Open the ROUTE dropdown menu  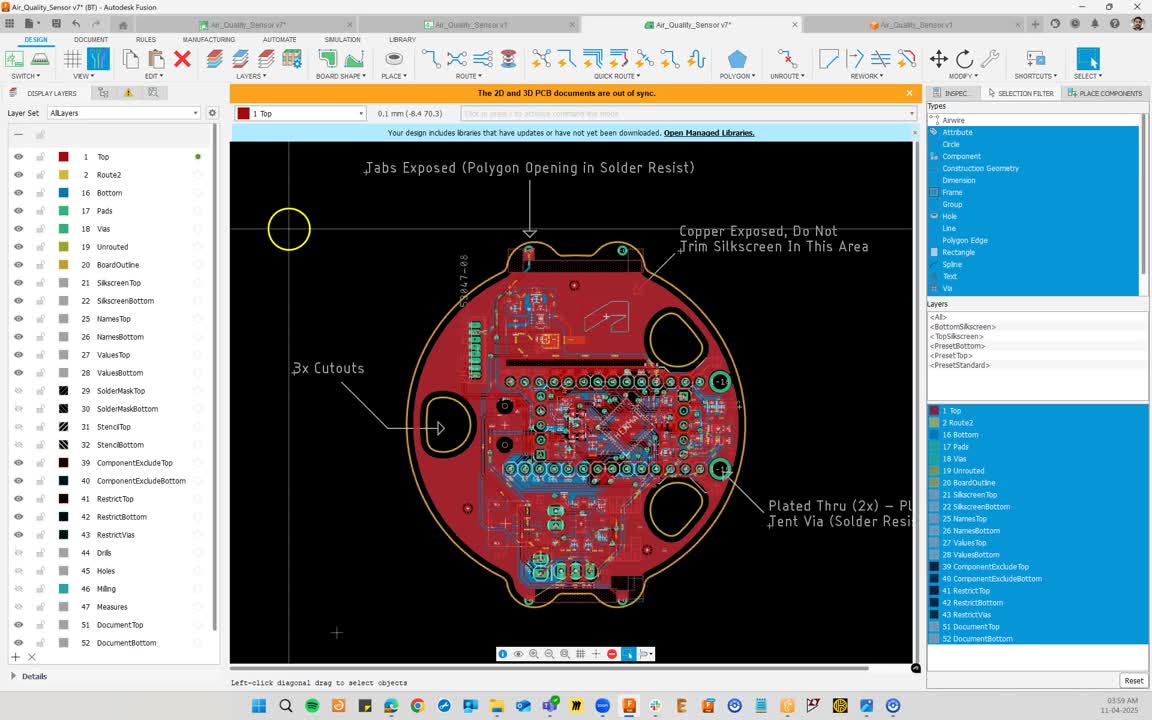tap(469, 76)
